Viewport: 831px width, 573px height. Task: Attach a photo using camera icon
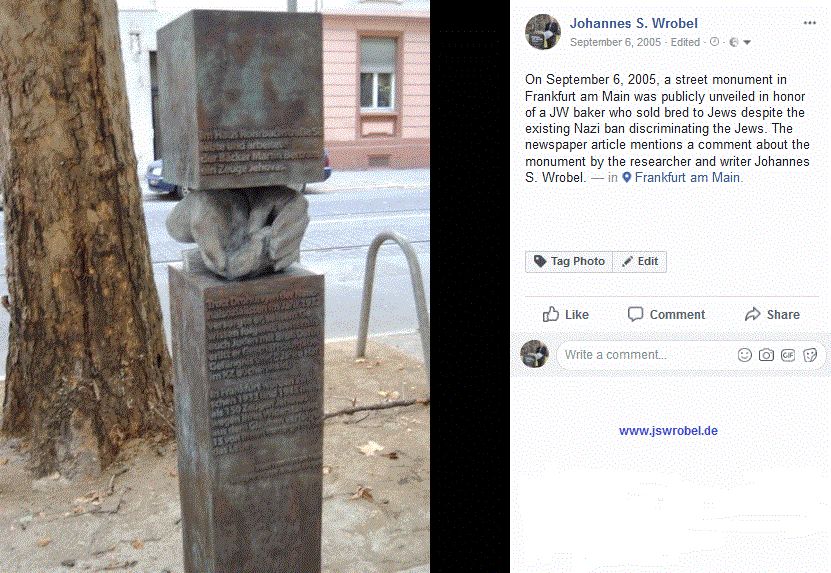(766, 355)
